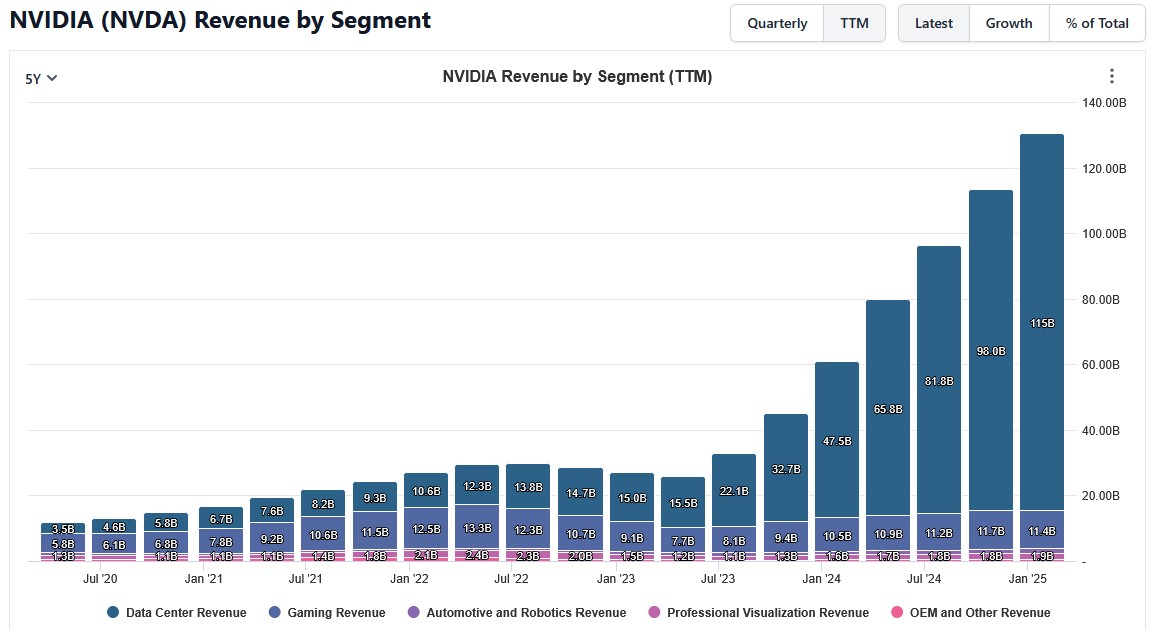Click the 9.4B Gaming bar segment
Screen dimensions: 1158x630
pos(786,538)
